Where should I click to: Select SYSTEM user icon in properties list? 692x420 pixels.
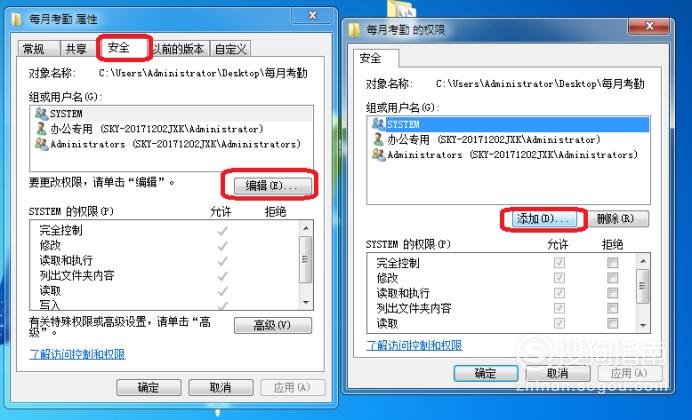click(41, 114)
